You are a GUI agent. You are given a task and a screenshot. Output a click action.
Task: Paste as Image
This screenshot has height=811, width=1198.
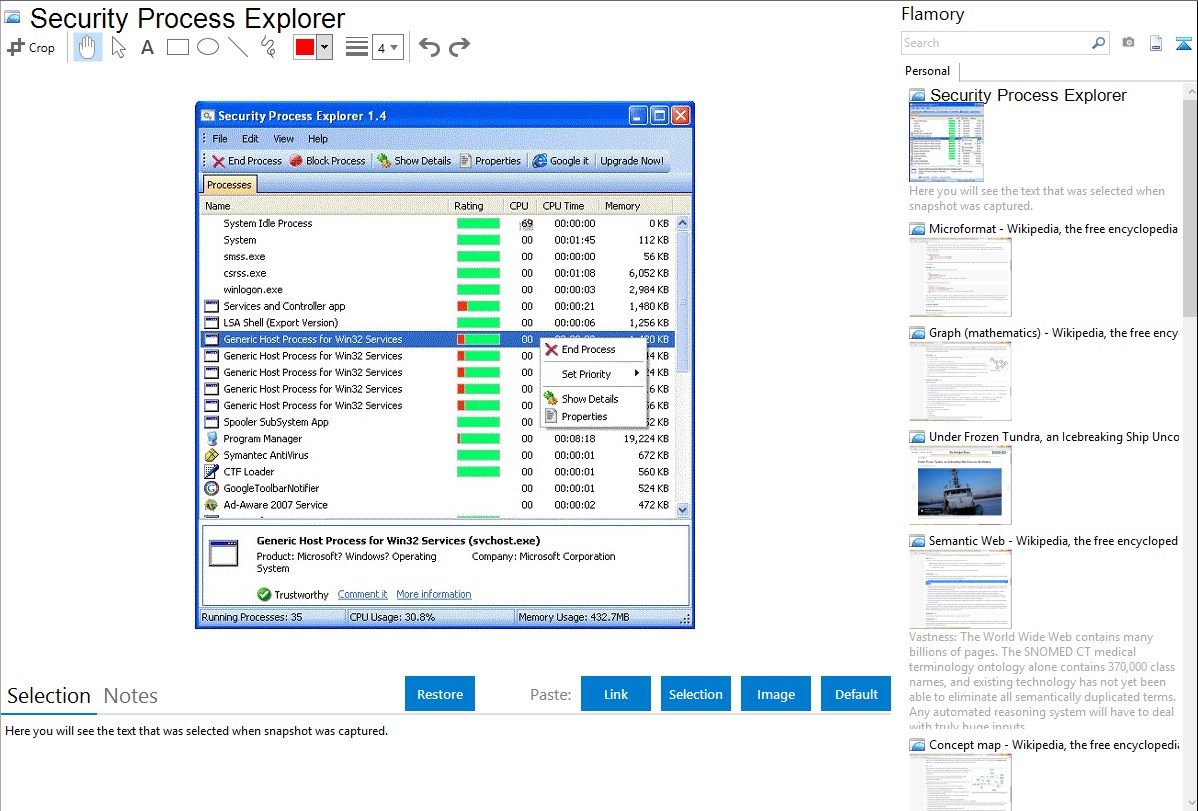tap(775, 694)
